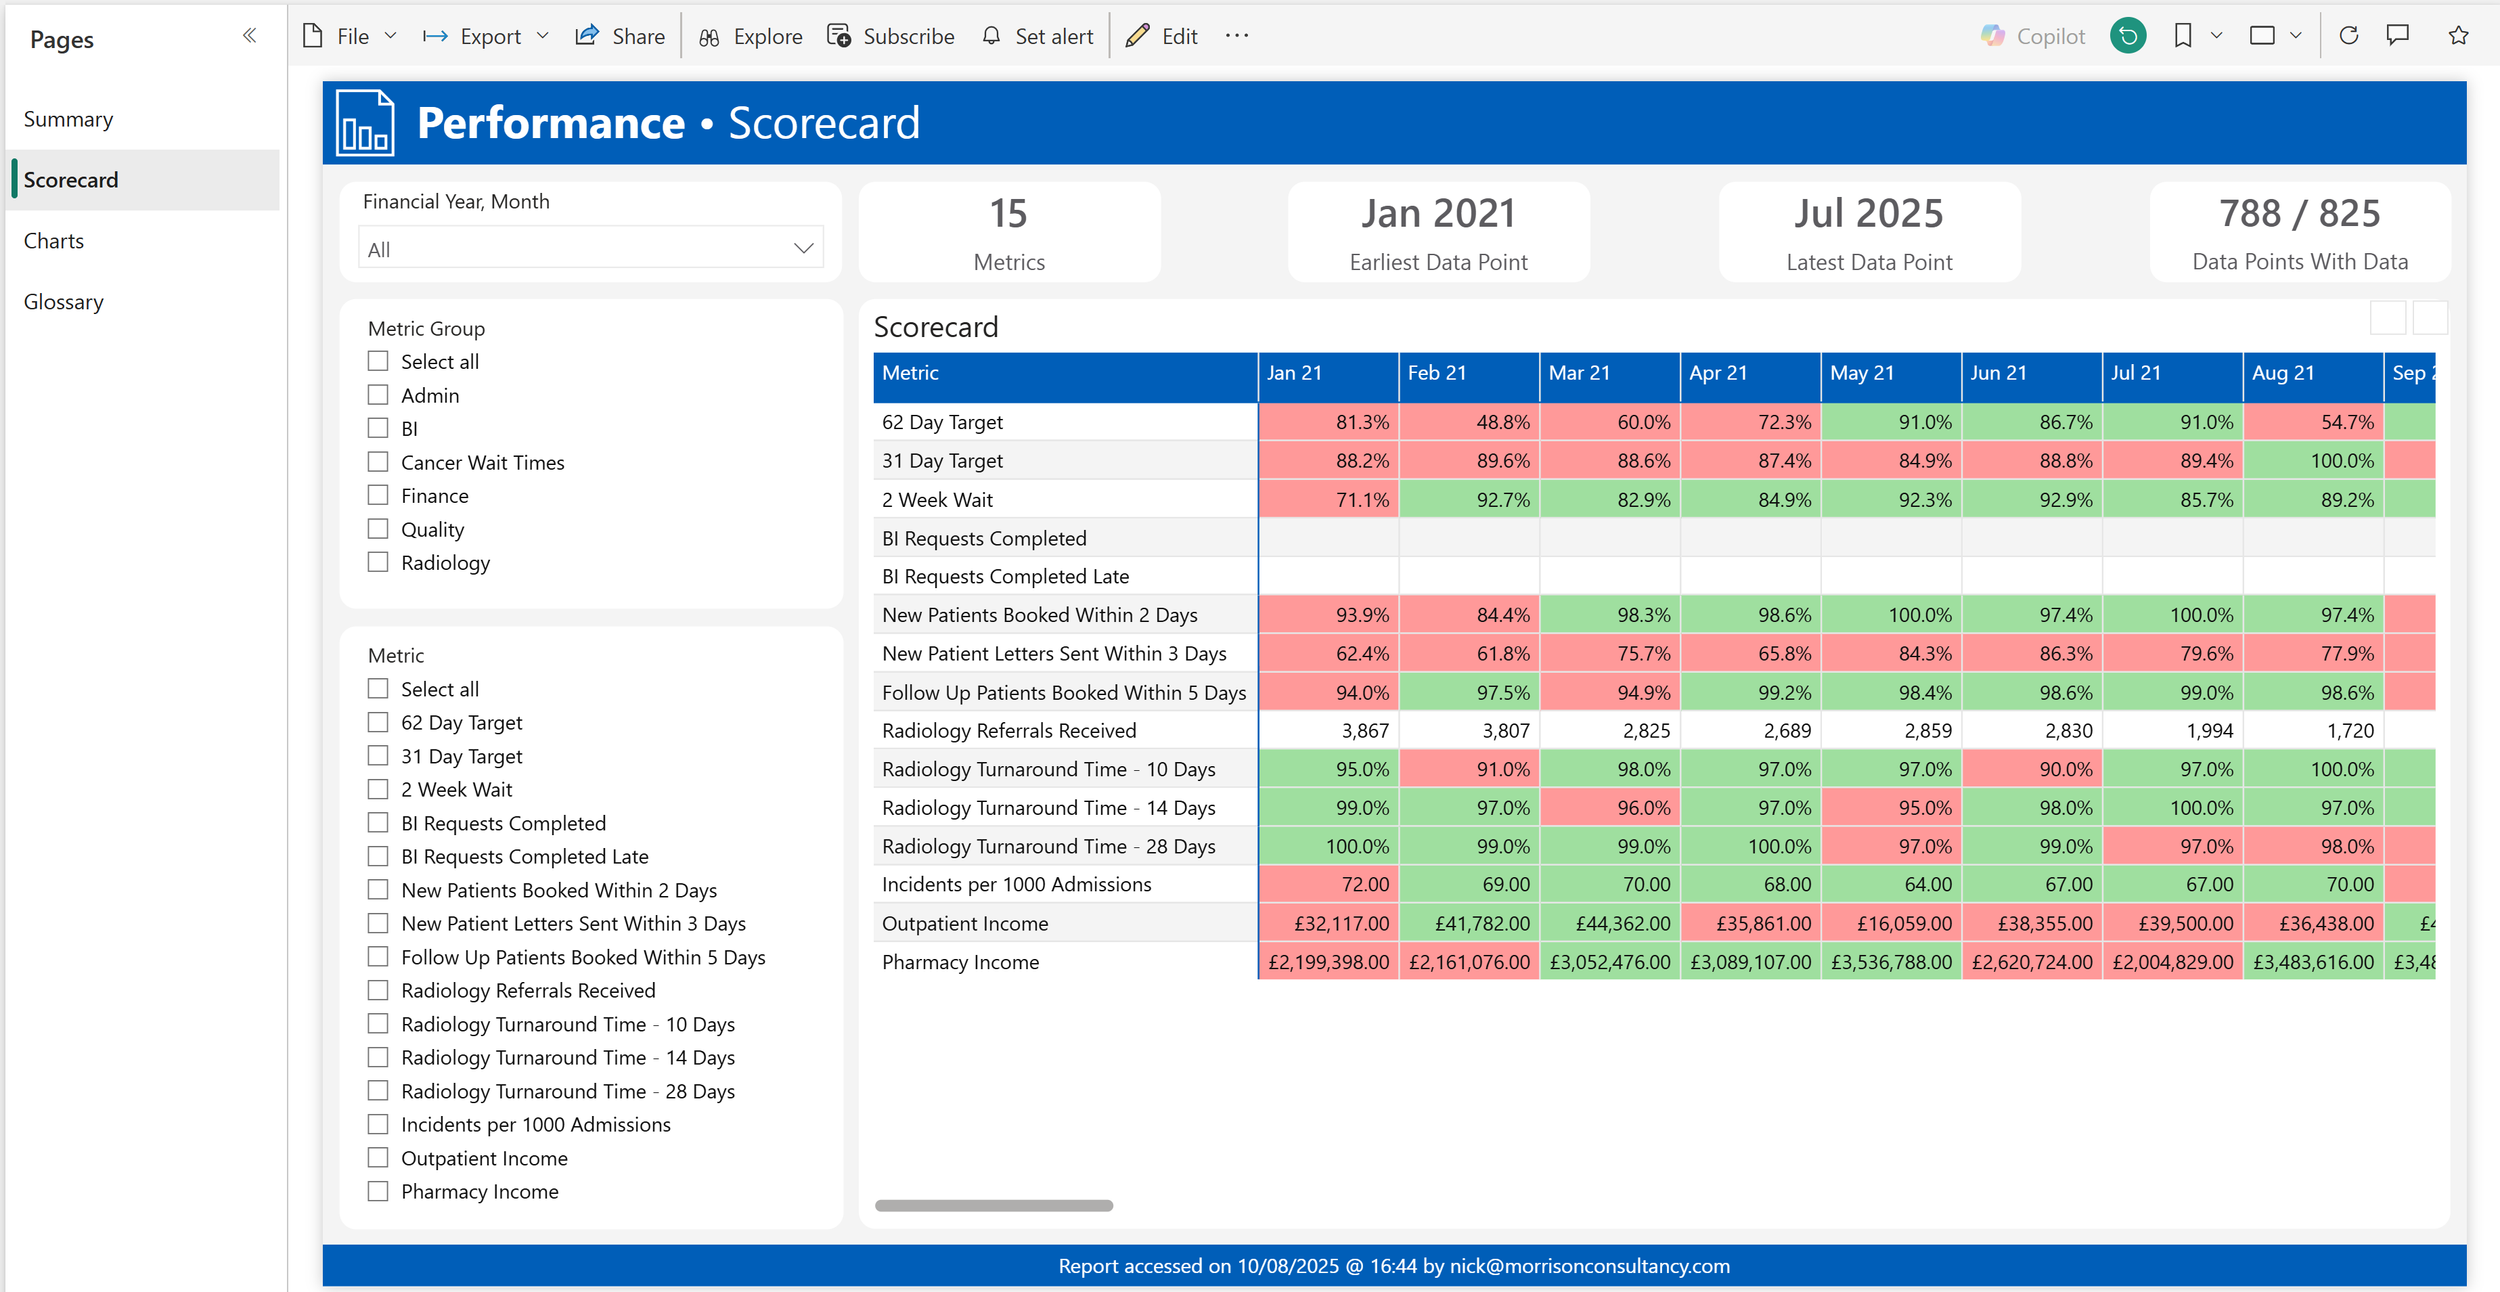Enable the Pharmacy Income metric checkbox
The image size is (2500, 1292).
(378, 1191)
